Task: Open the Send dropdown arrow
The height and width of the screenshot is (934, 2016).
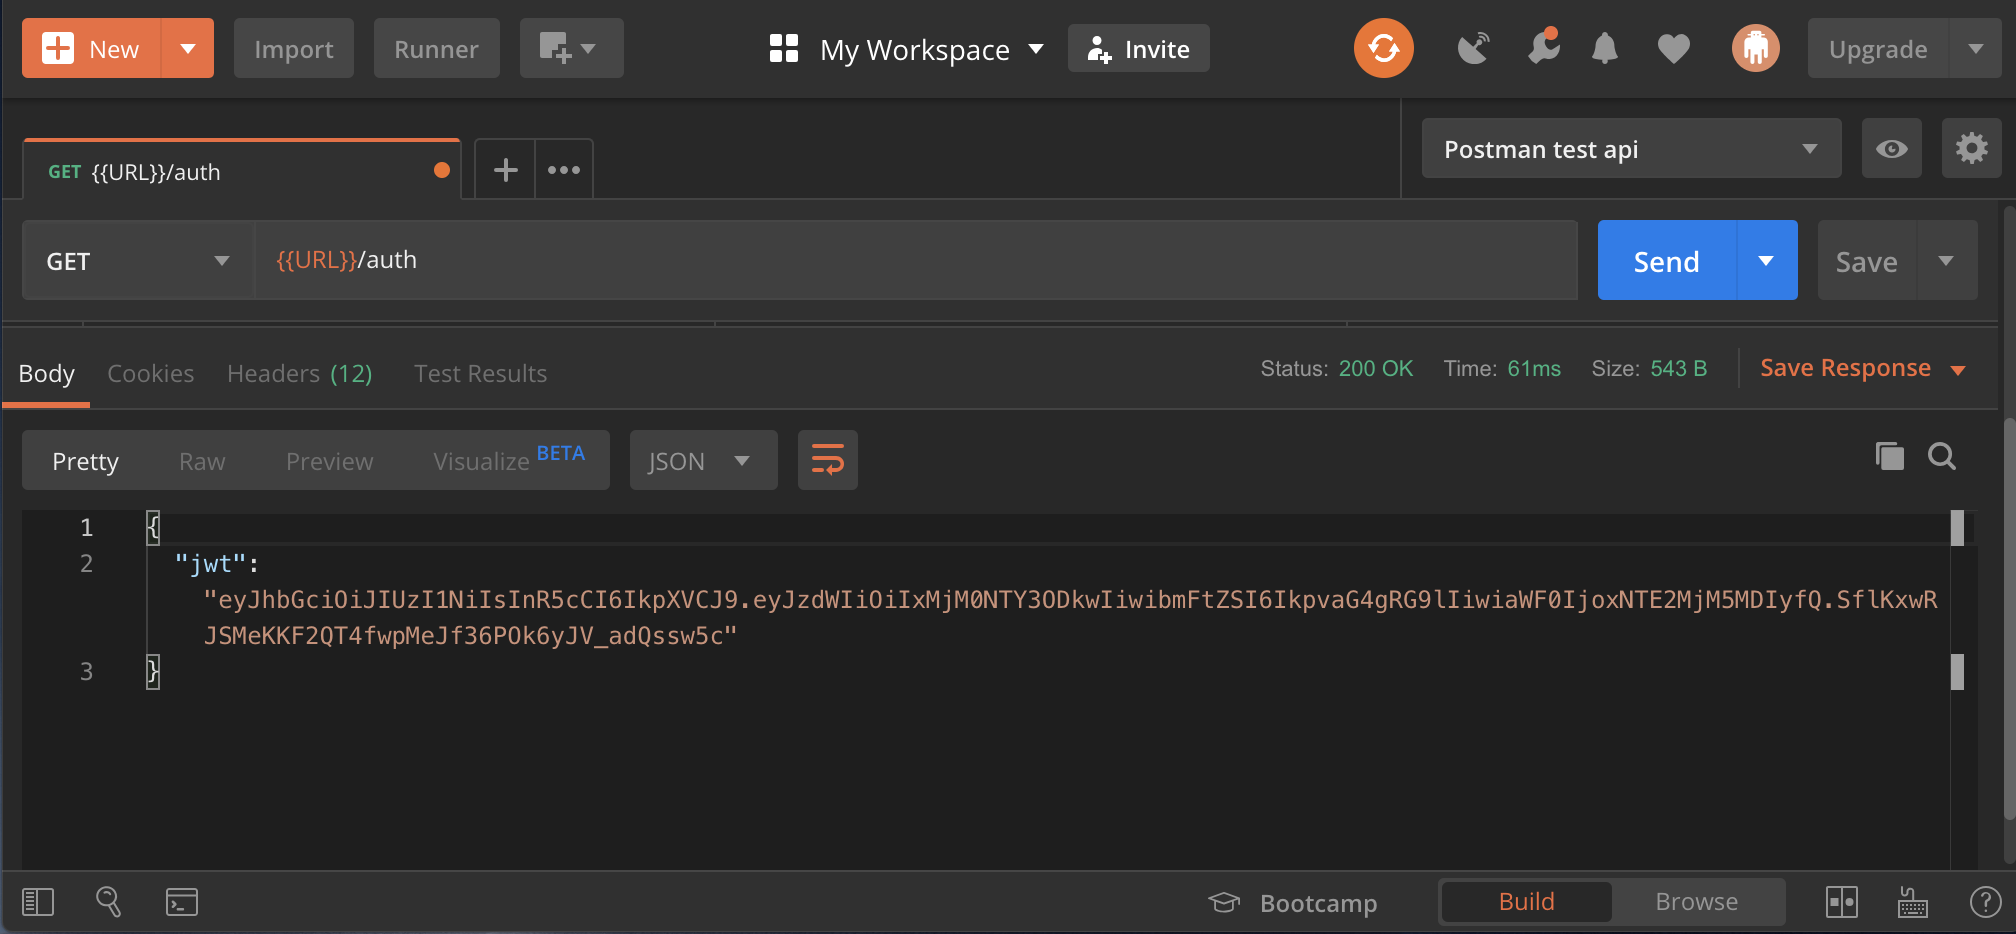Action: point(1767,260)
